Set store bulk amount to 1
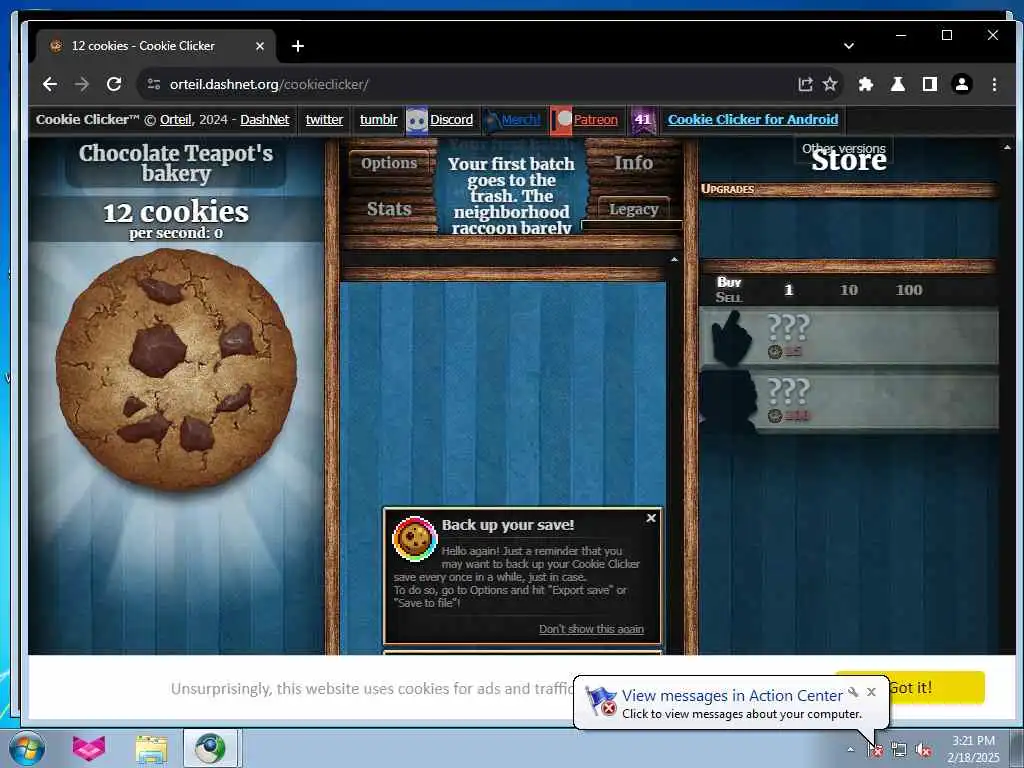 point(788,290)
